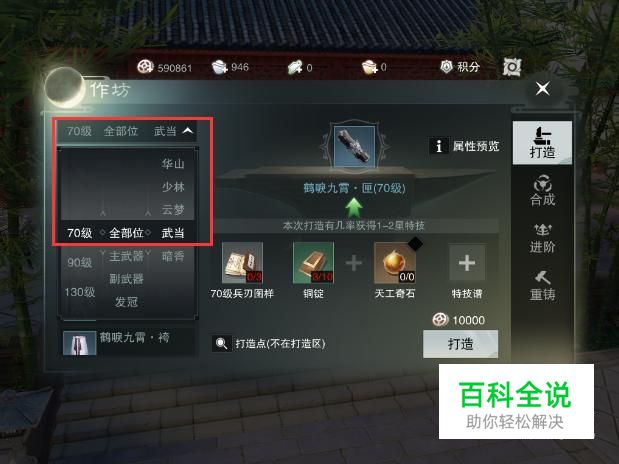Choose 130级 in the level column
This screenshot has height=464, width=619.
[x=80, y=292]
